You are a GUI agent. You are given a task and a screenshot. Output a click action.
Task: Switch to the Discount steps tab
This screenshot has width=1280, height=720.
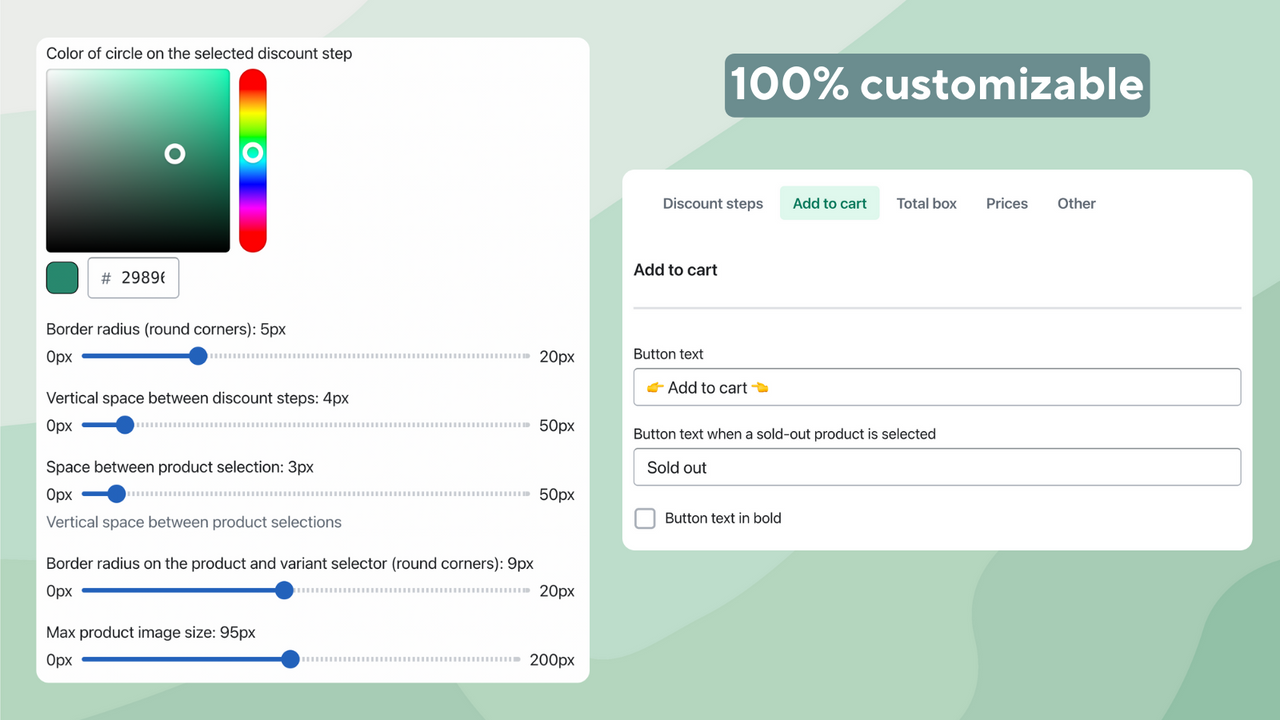click(713, 203)
